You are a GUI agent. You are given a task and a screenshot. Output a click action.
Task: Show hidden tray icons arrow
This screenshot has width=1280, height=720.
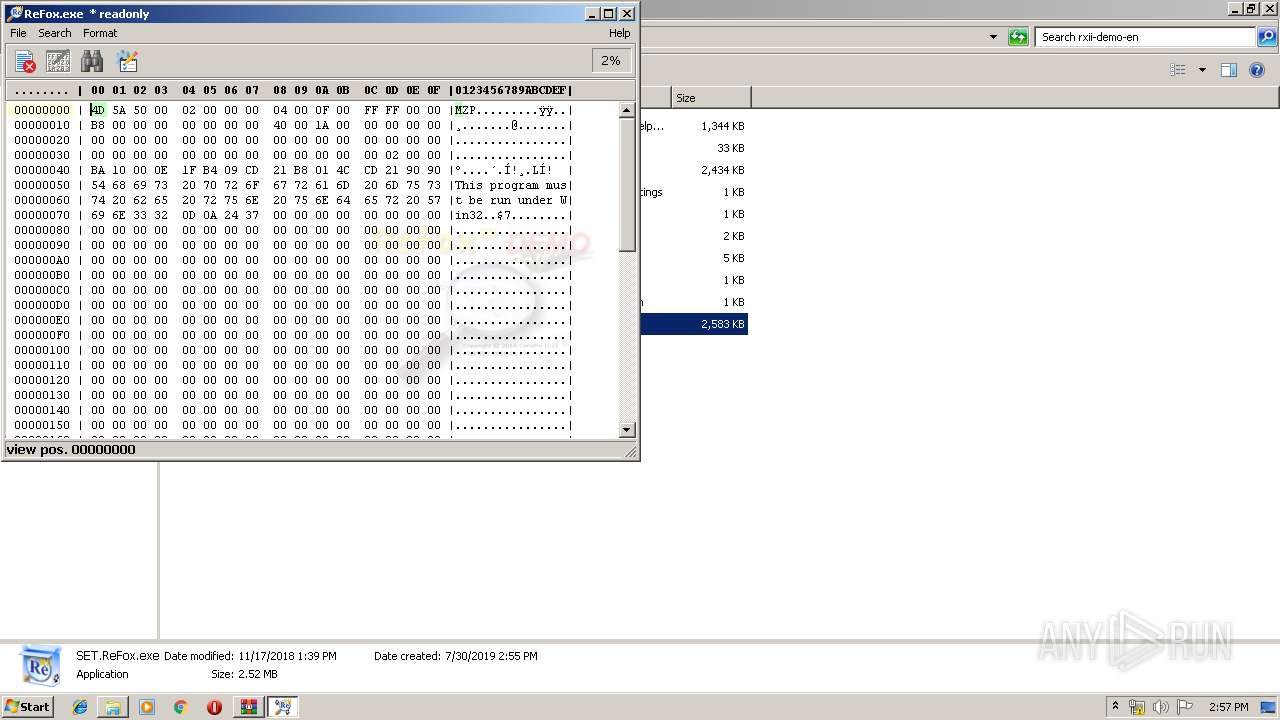pos(1115,707)
